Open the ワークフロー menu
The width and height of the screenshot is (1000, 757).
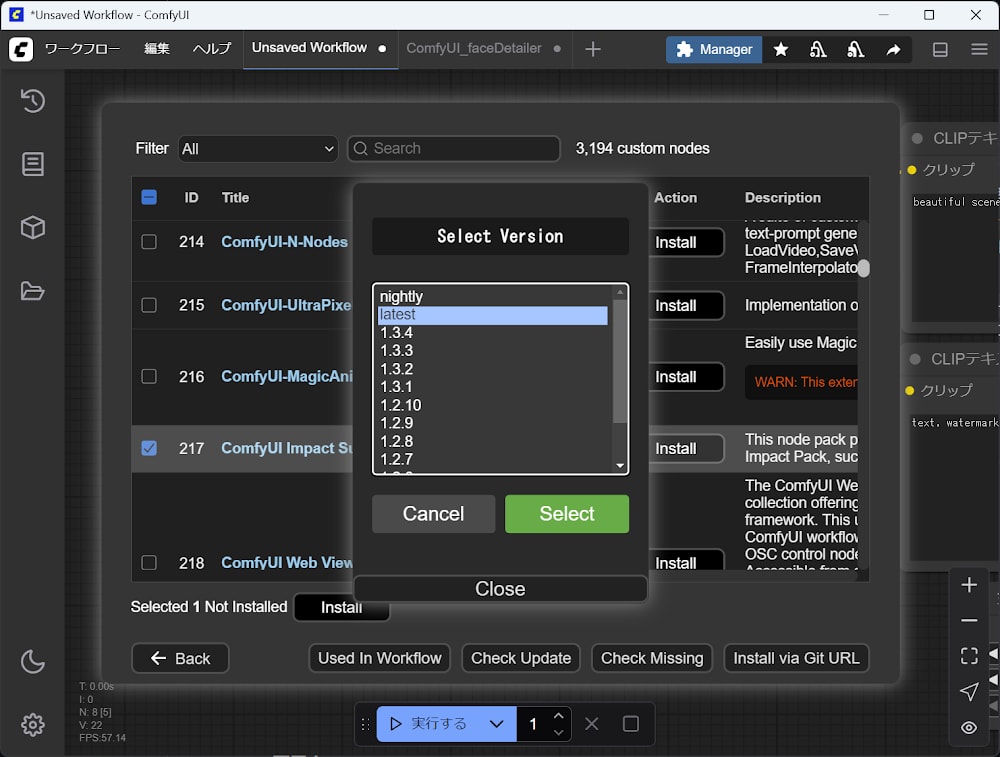82,49
